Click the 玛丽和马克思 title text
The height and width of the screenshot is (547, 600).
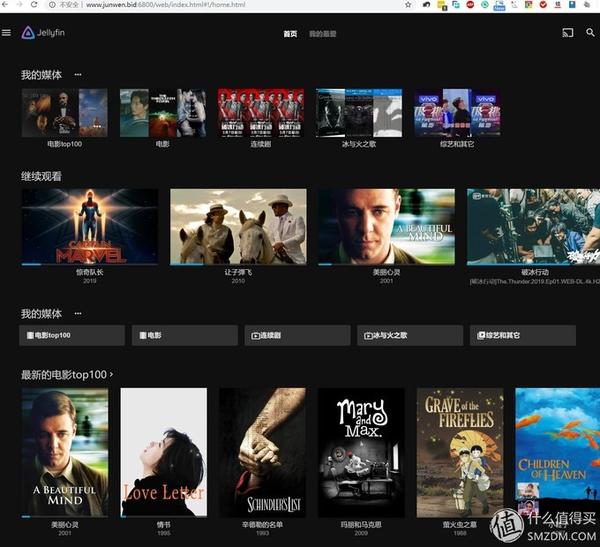[361, 524]
